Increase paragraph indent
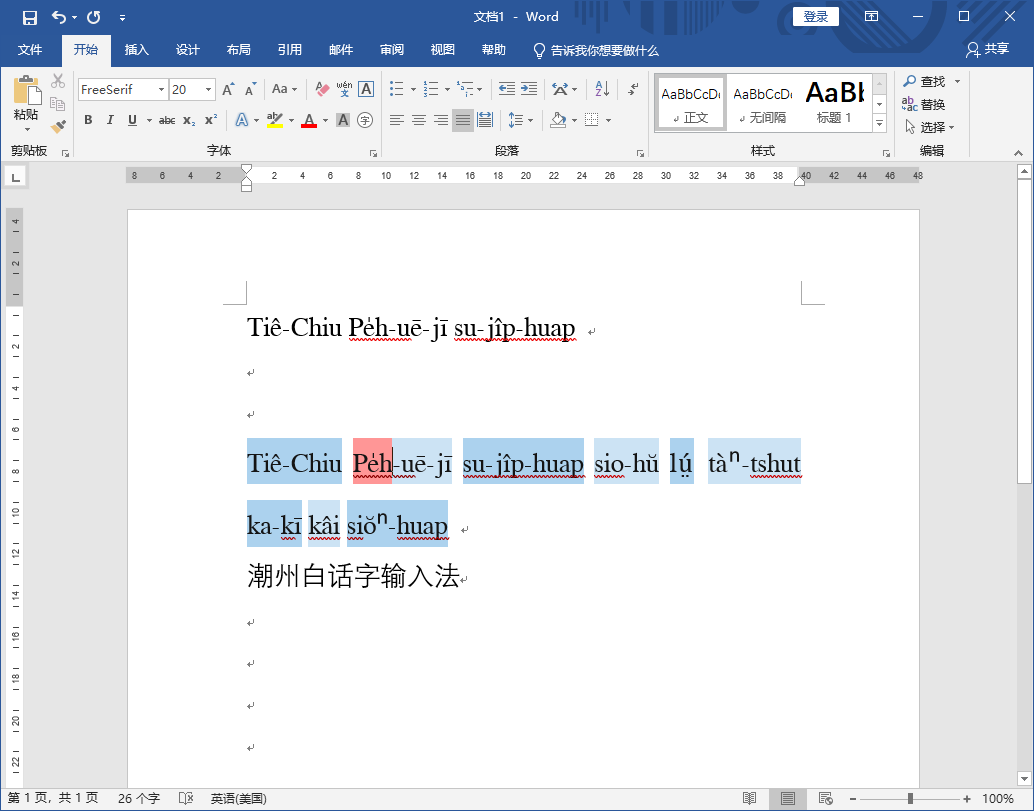The image size is (1034, 811). tap(529, 89)
